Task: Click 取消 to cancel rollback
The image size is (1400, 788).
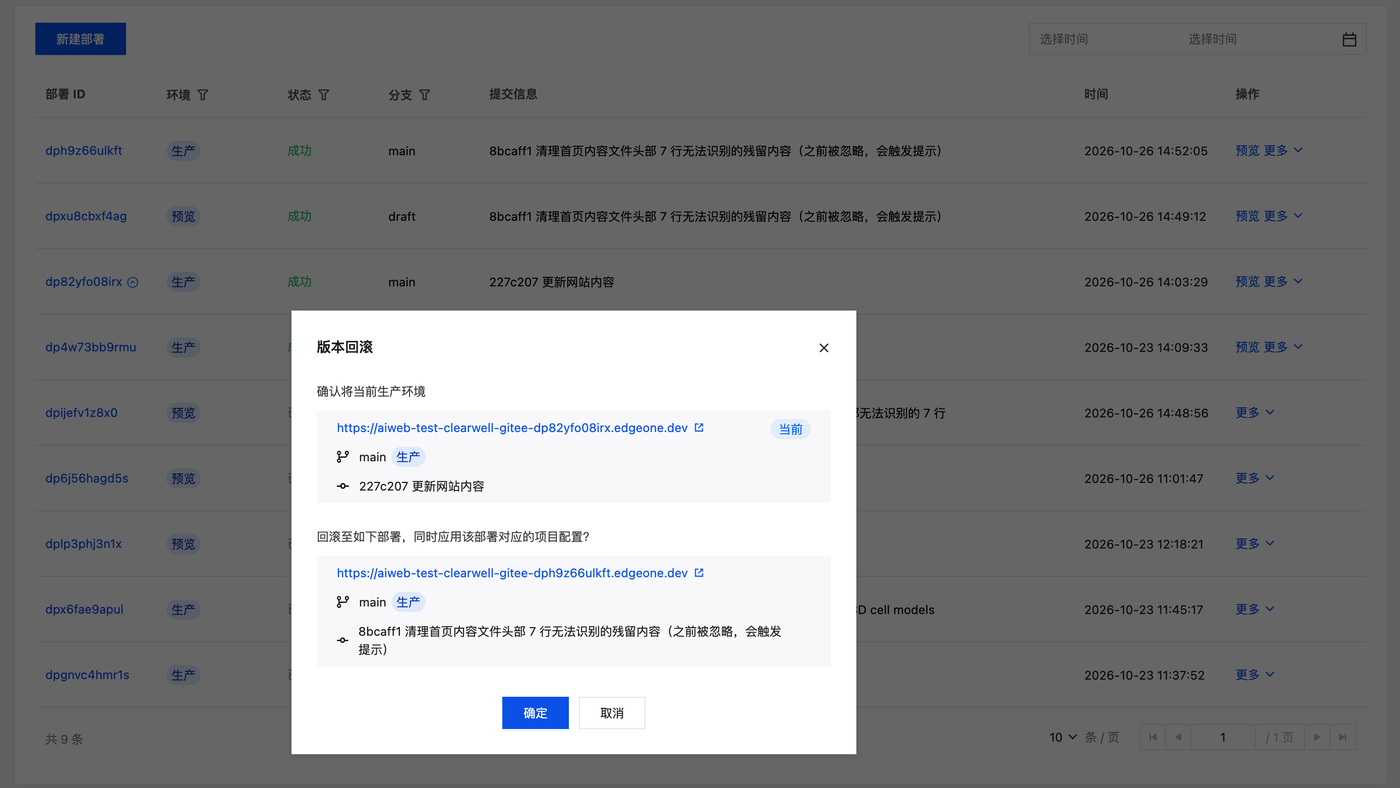Action: [612, 713]
